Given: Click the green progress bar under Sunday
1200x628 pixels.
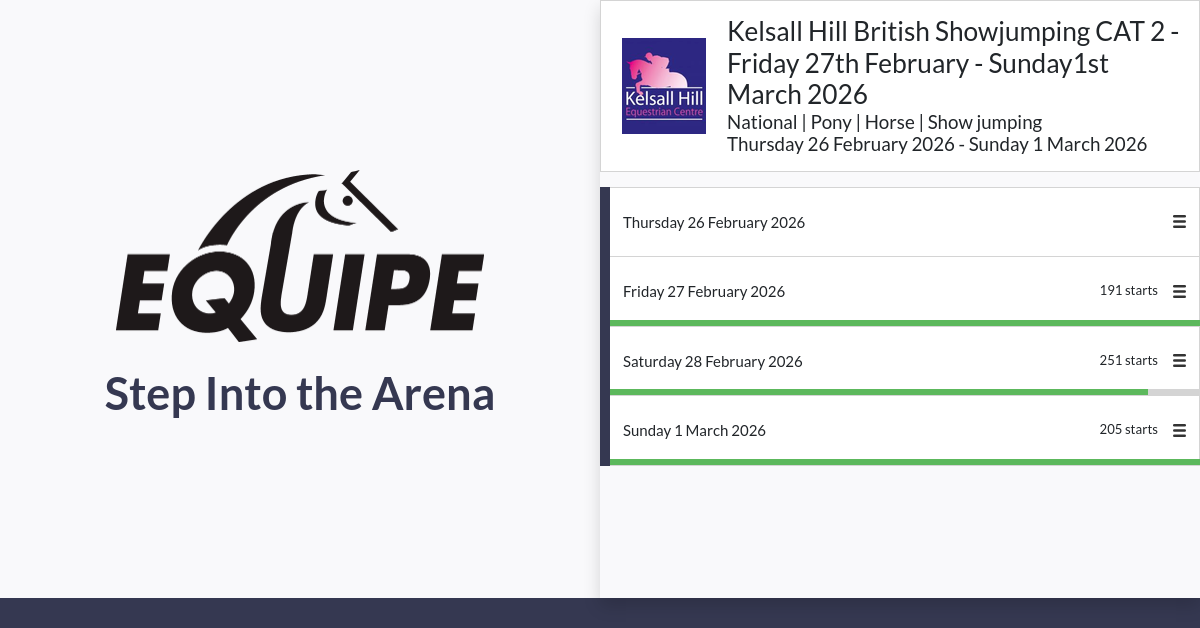Looking at the screenshot, I should click(x=900, y=462).
